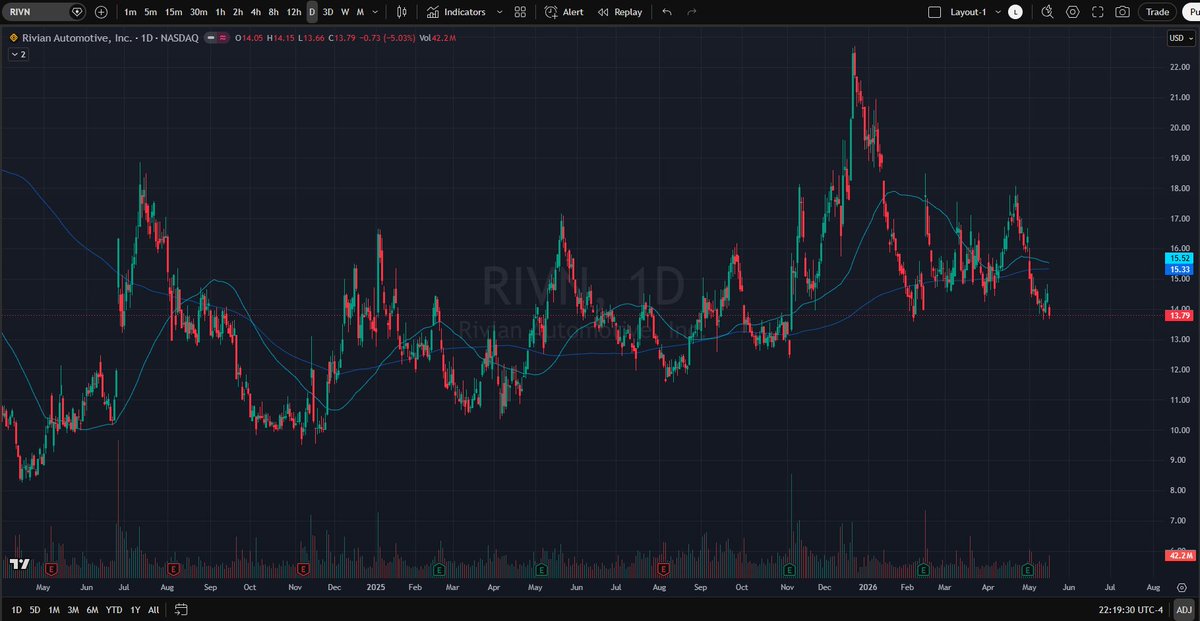Click the Trade button
The image size is (1200, 621).
(1157, 12)
